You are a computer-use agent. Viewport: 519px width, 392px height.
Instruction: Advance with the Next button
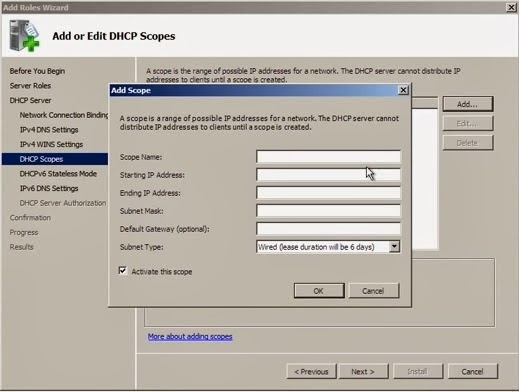click(x=364, y=371)
